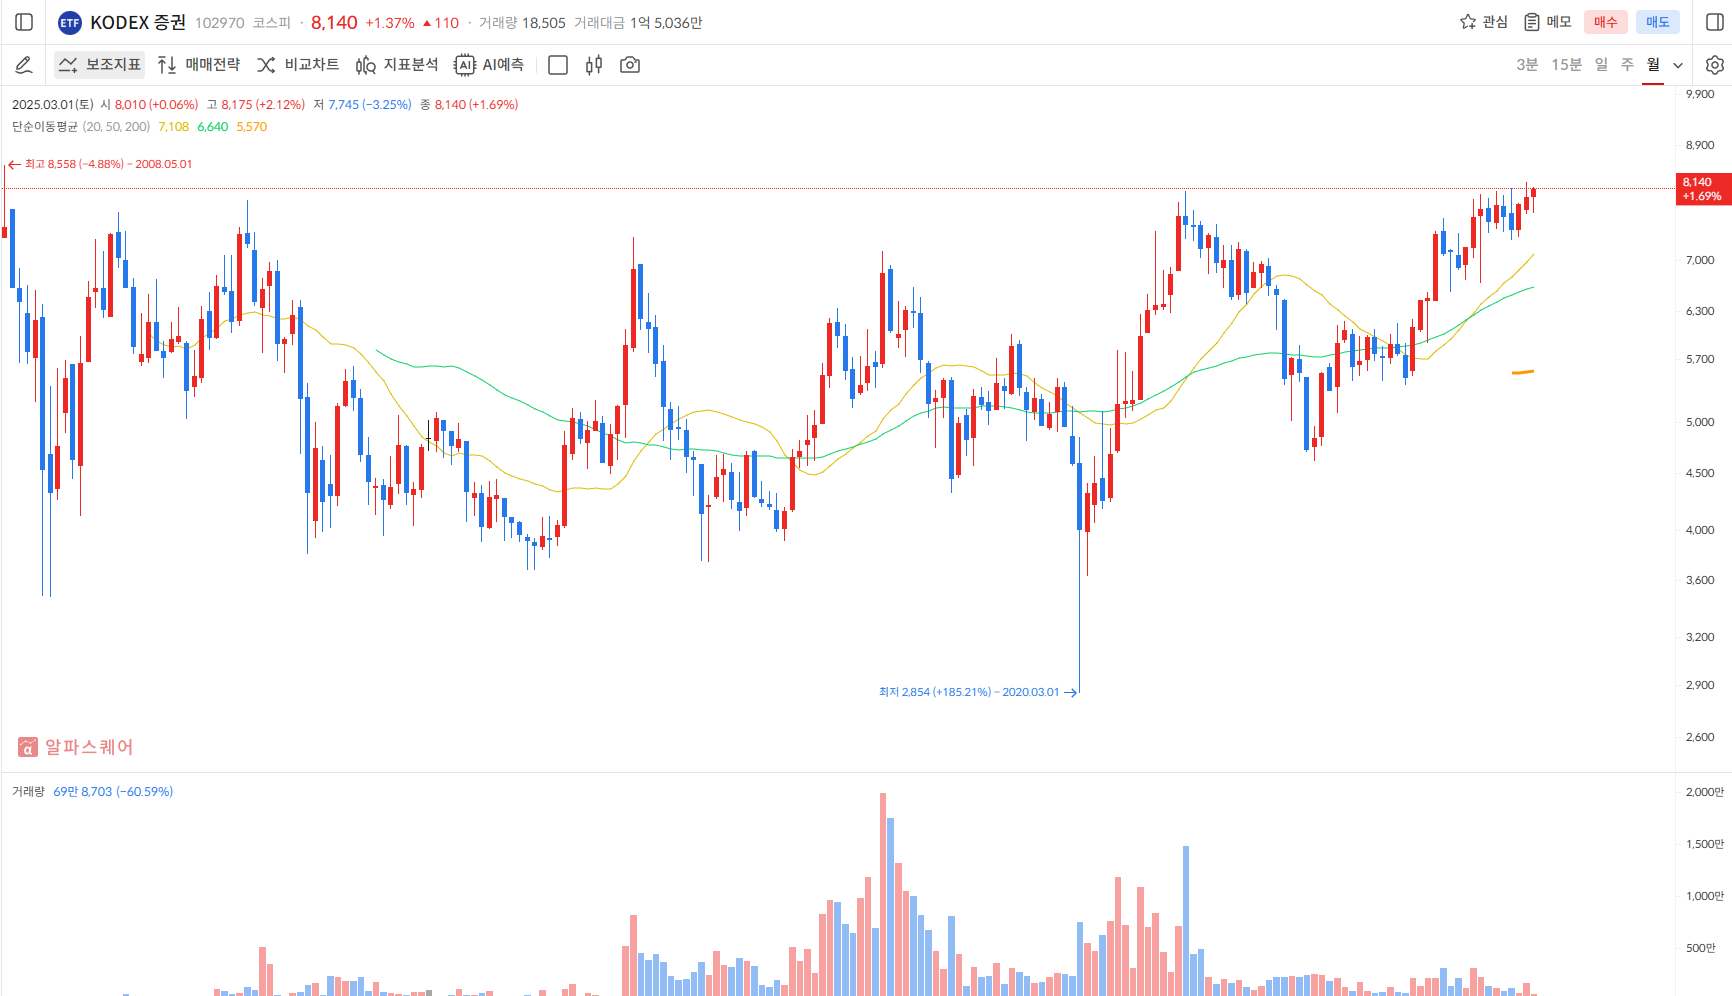Open 지표분석 indicator analysis

tap(397, 65)
